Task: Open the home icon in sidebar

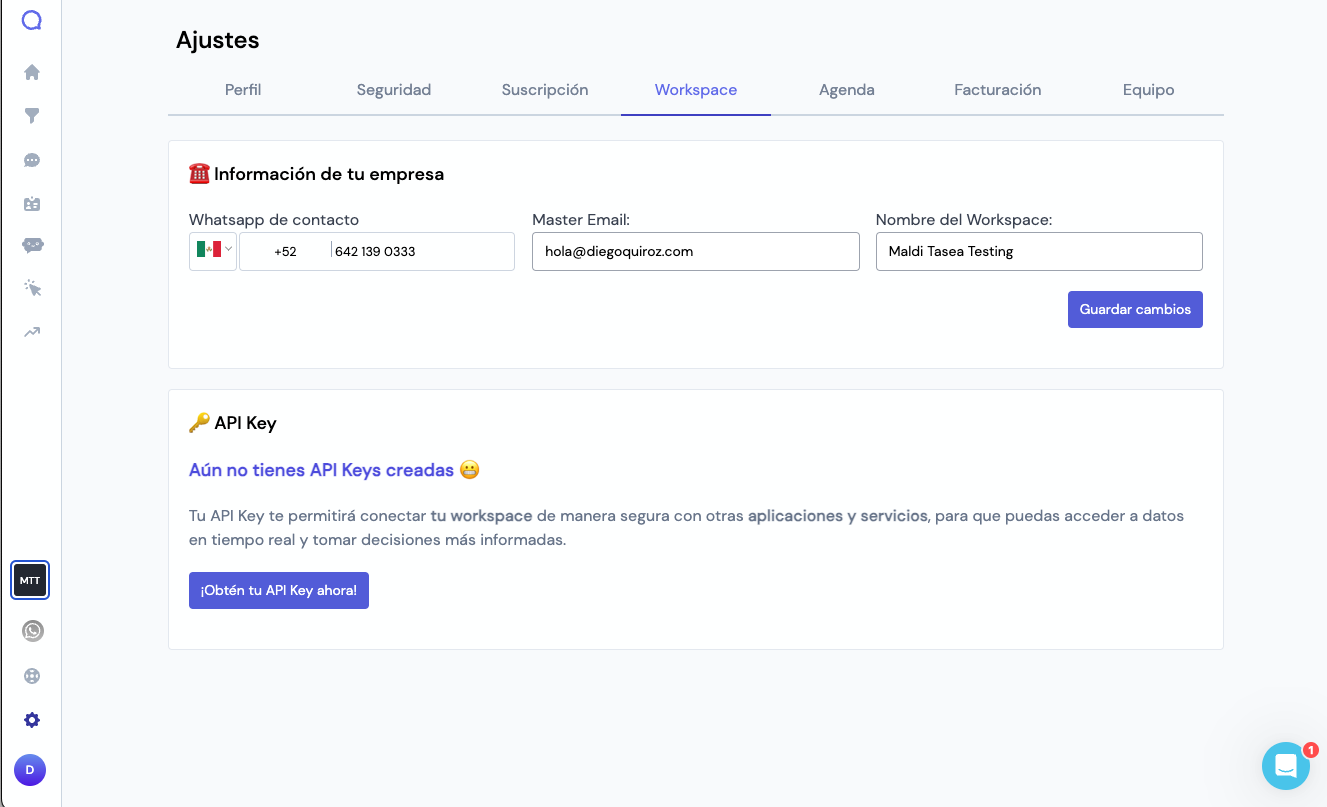Action: (32, 72)
